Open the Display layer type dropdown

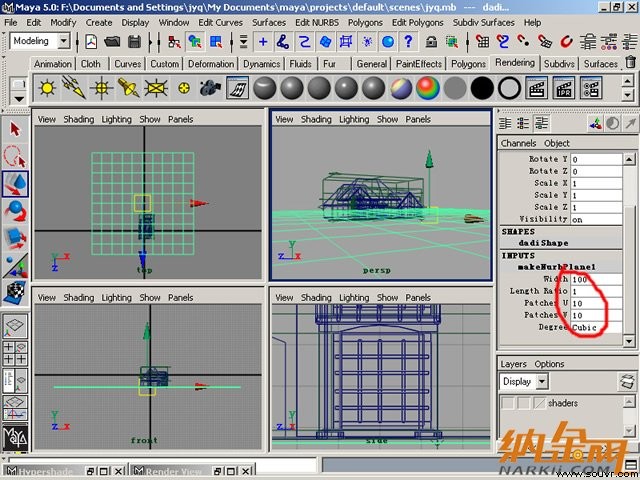(541, 382)
